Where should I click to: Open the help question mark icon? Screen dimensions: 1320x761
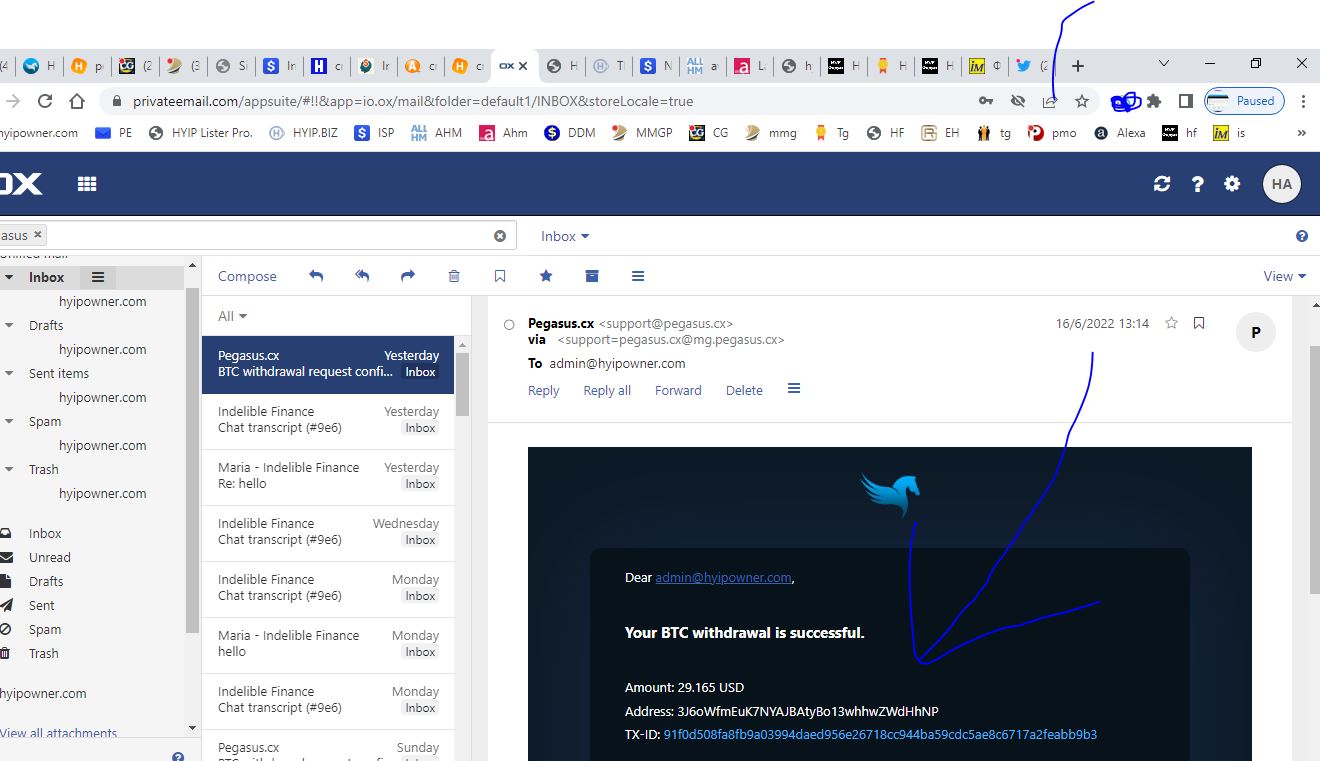[x=1197, y=184]
